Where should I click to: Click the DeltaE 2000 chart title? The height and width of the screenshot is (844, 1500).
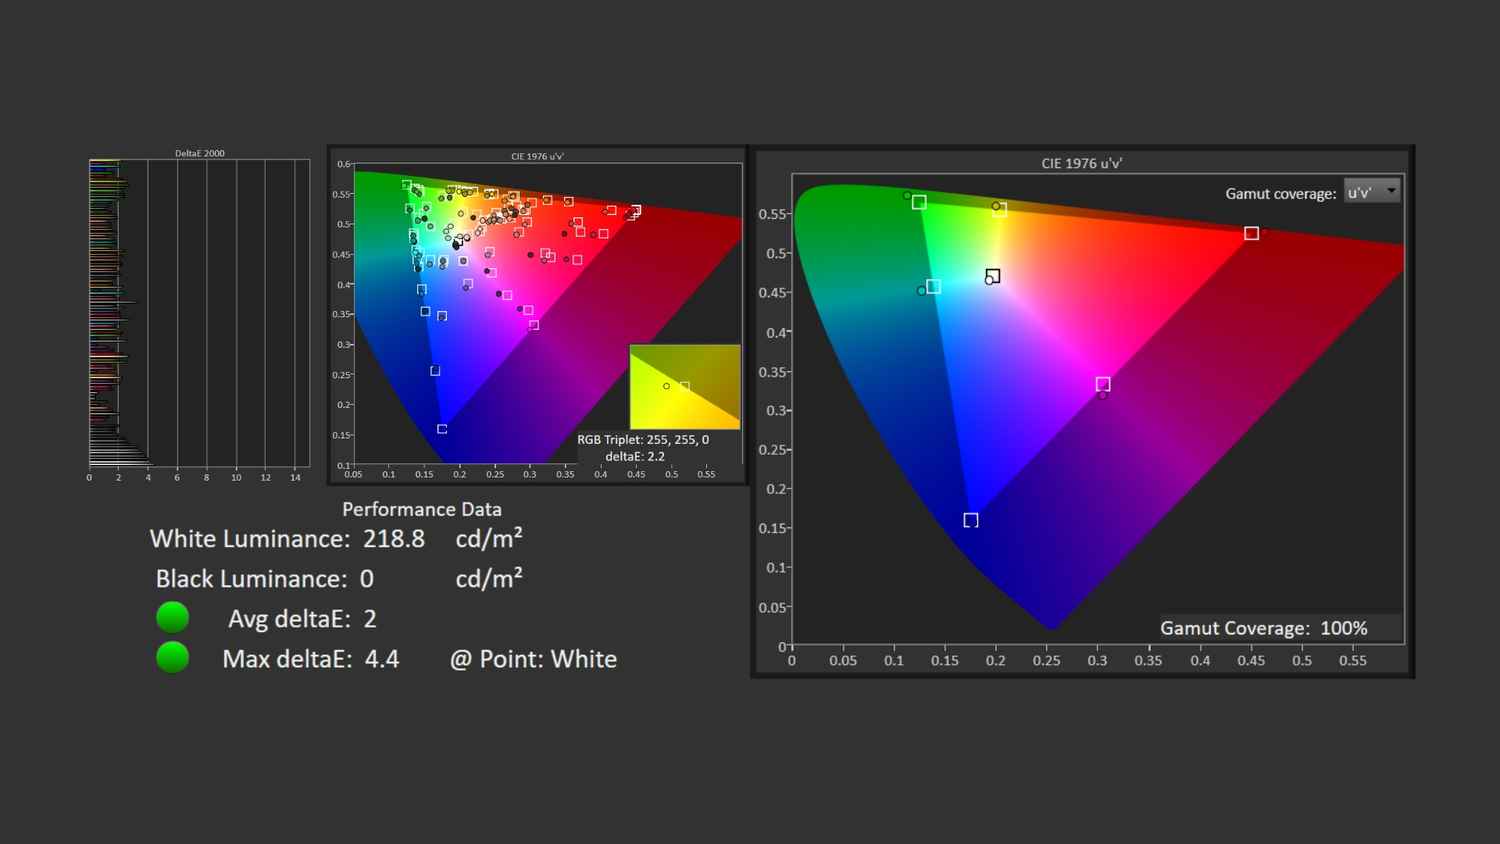click(x=200, y=153)
